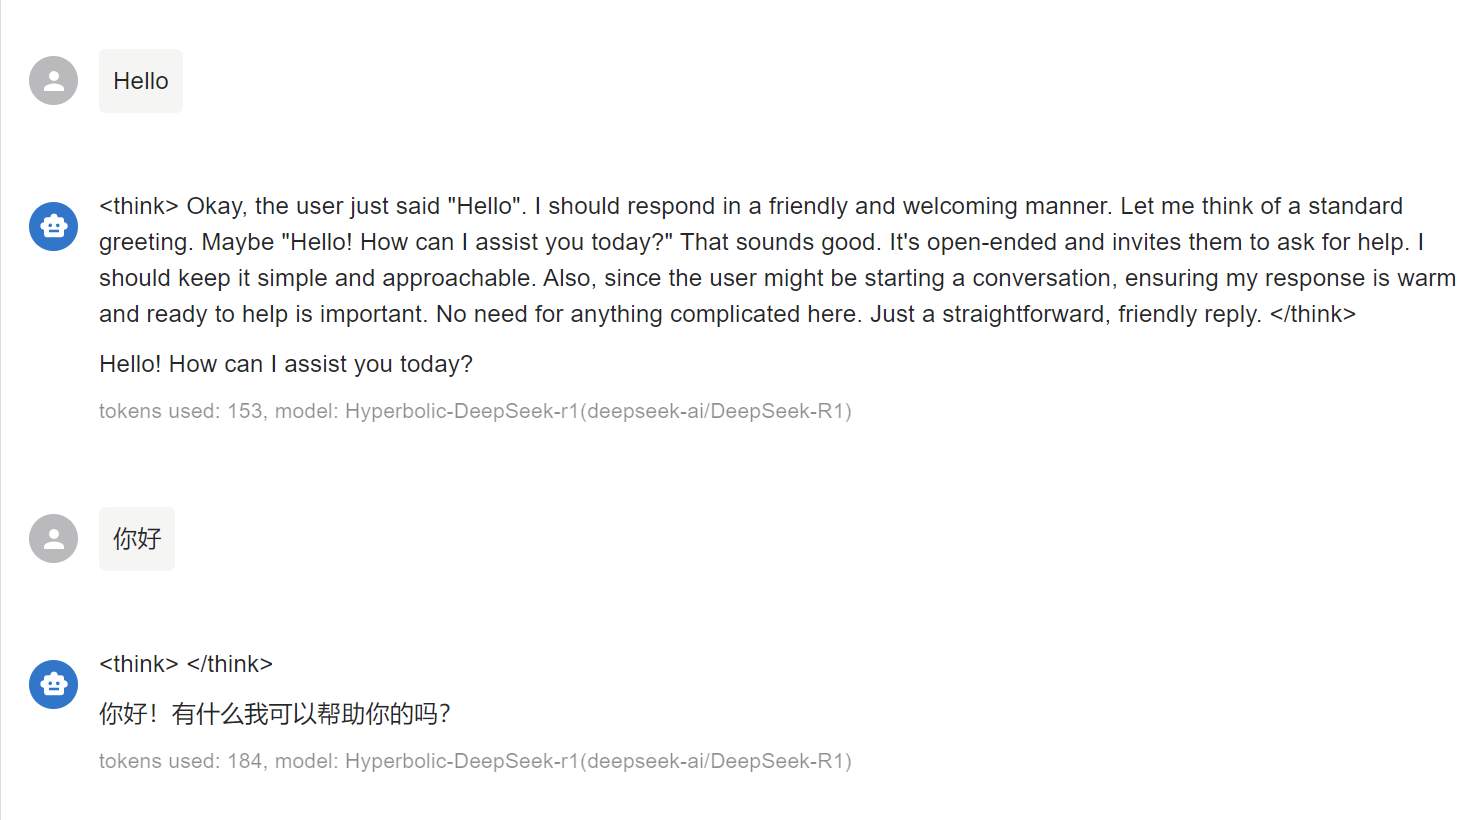The height and width of the screenshot is (820, 1484).
Task: Click the "tokens used: 184" text
Action: point(181,761)
